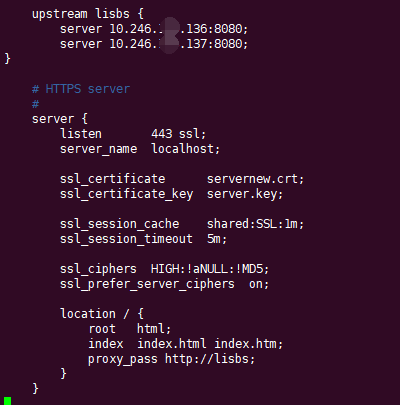Select the ssl_certificate directive text
Image resolution: width=400 pixels, height=405 pixels.
pos(113,179)
